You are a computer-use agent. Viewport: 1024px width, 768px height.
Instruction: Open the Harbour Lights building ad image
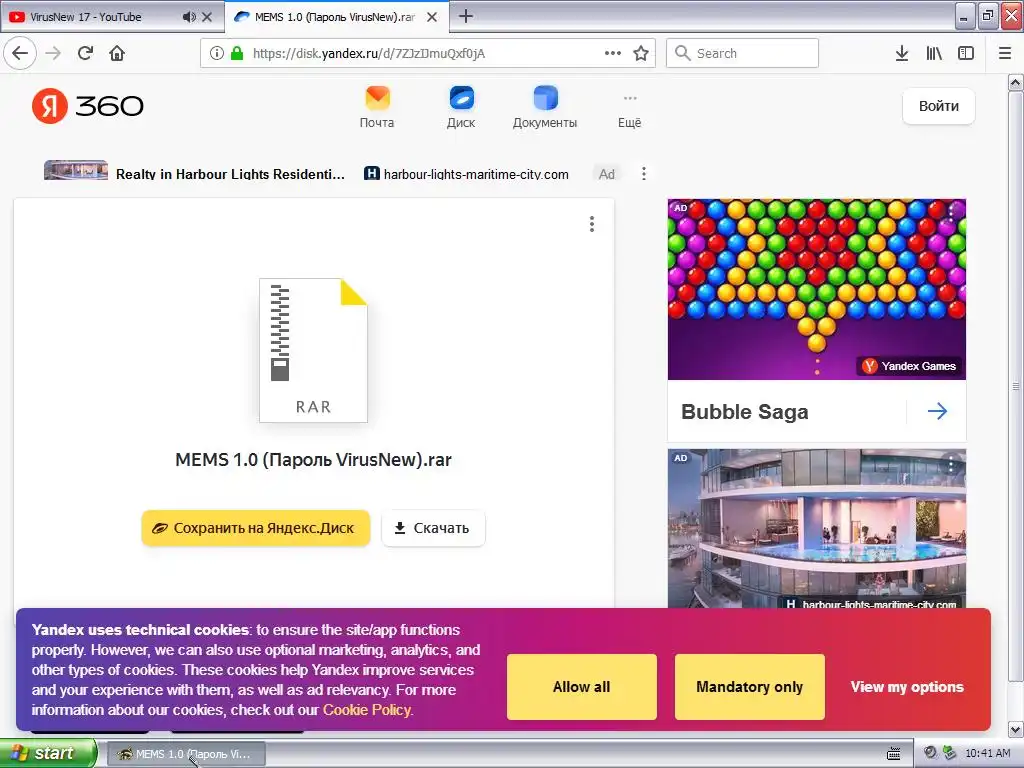point(816,528)
